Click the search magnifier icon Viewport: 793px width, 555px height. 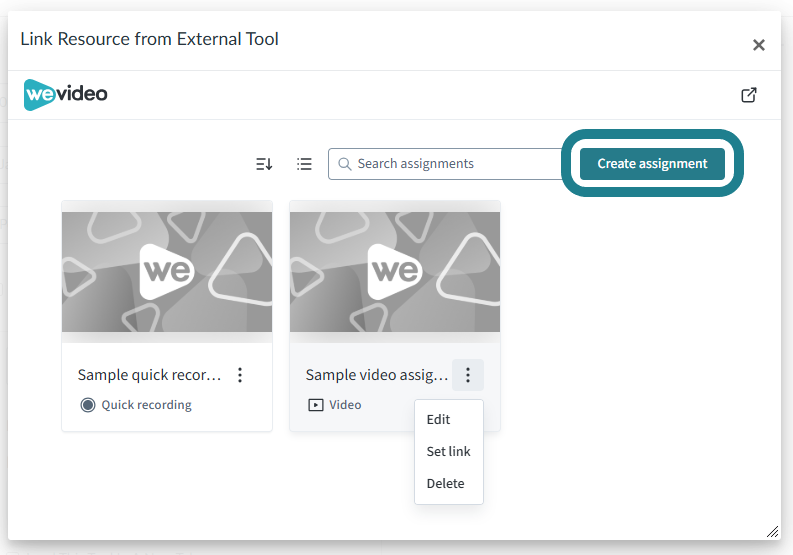[x=345, y=164]
